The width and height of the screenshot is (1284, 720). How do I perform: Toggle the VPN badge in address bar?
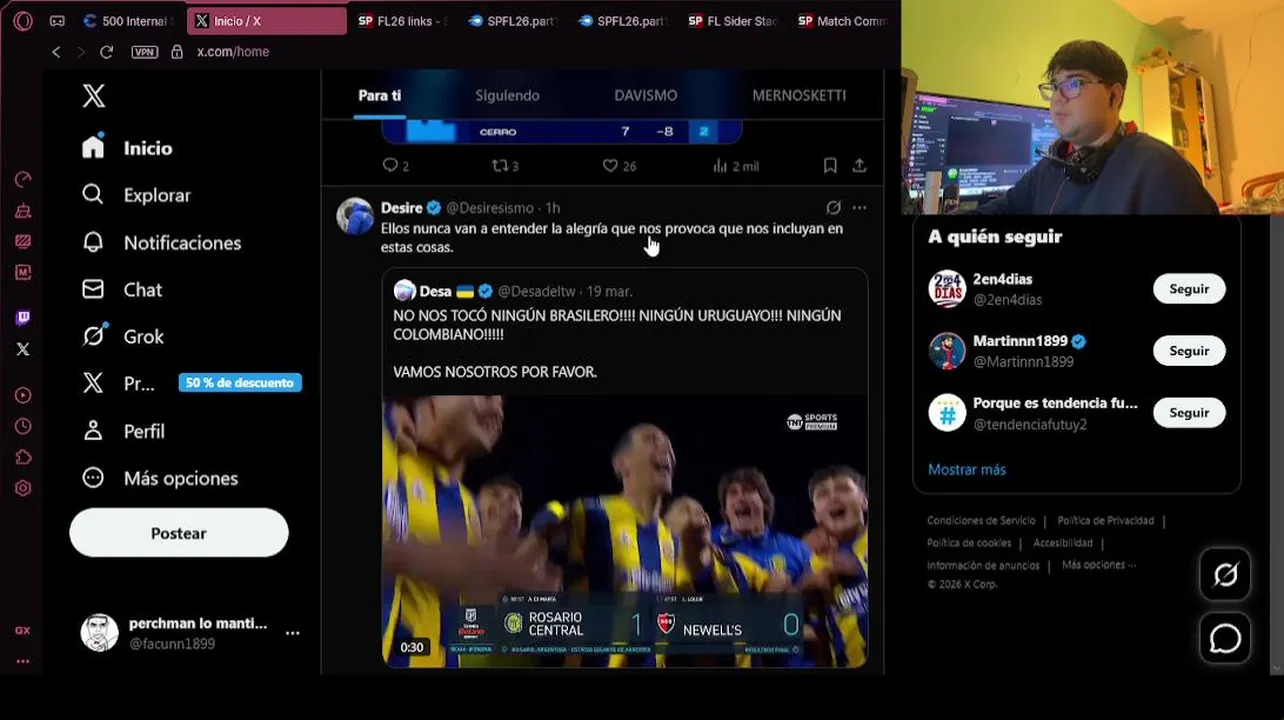(x=144, y=52)
